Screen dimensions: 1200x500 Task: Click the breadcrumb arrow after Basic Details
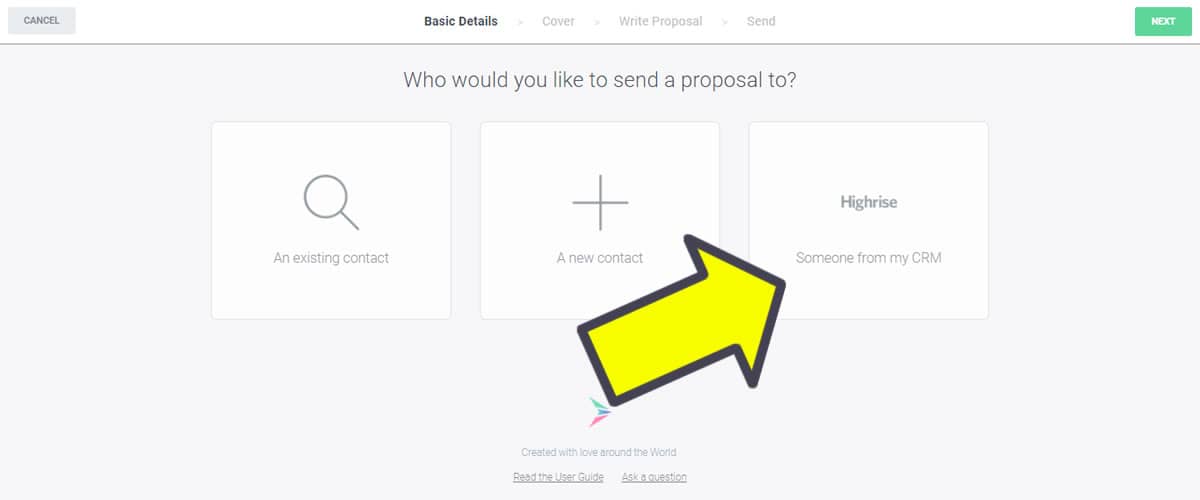pos(520,21)
